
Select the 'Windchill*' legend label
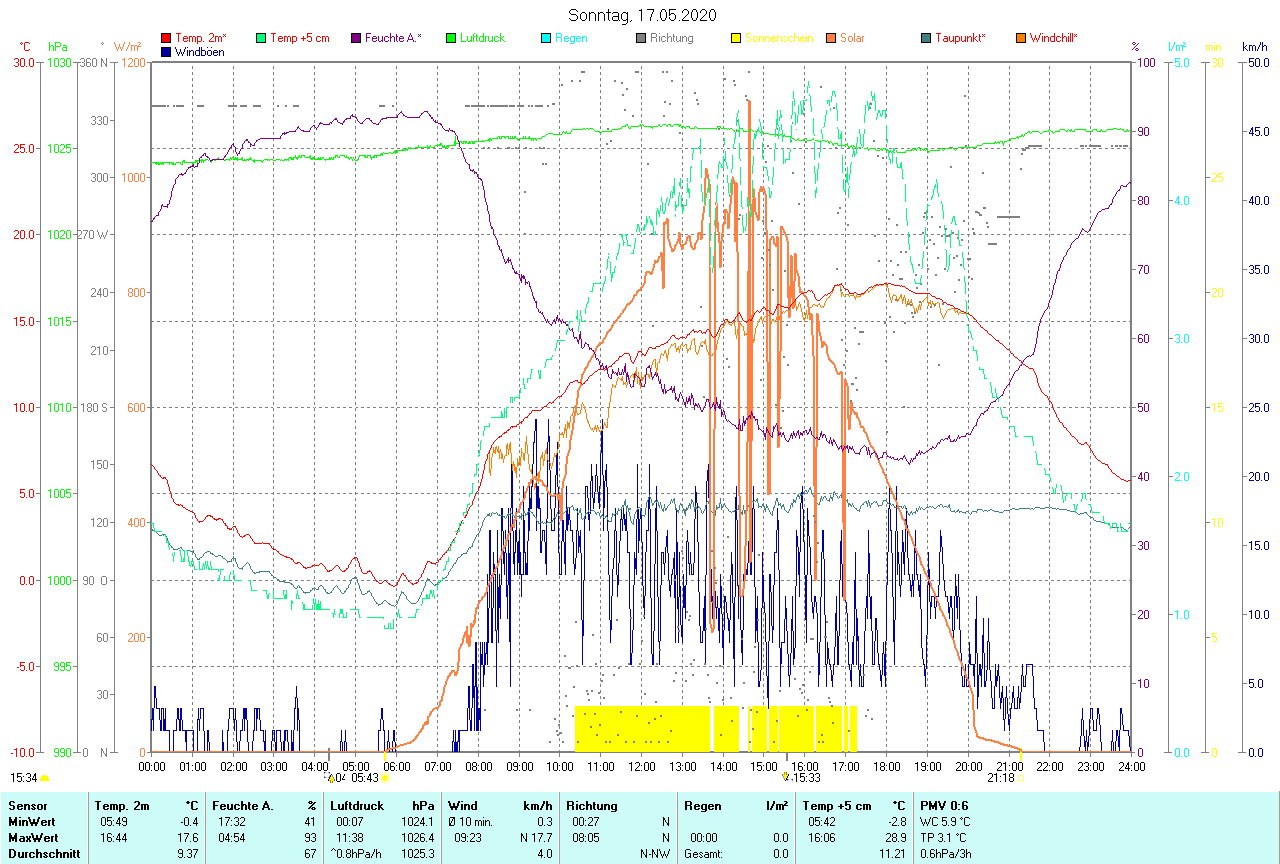click(x=1054, y=38)
